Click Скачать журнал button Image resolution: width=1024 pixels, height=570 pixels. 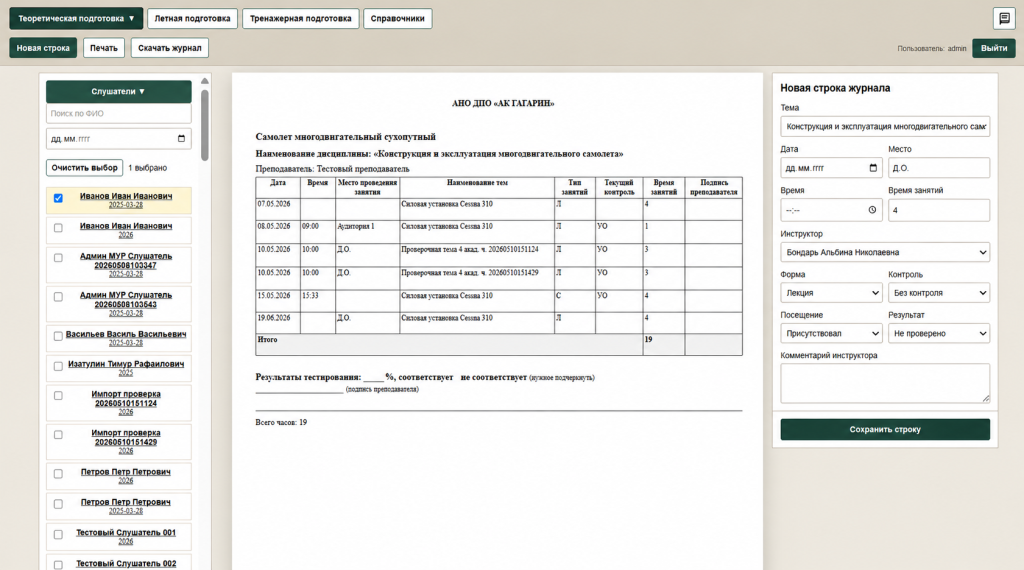pyautogui.click(x=170, y=48)
